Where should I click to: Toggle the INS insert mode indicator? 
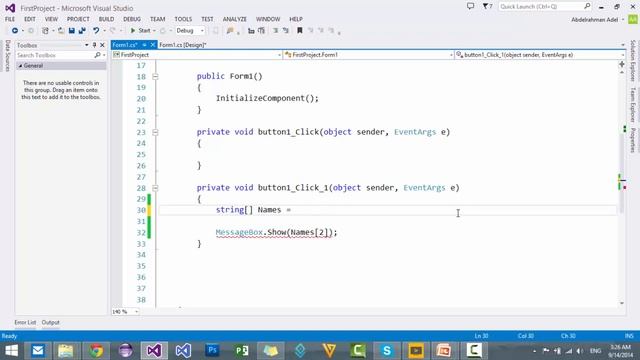629,336
